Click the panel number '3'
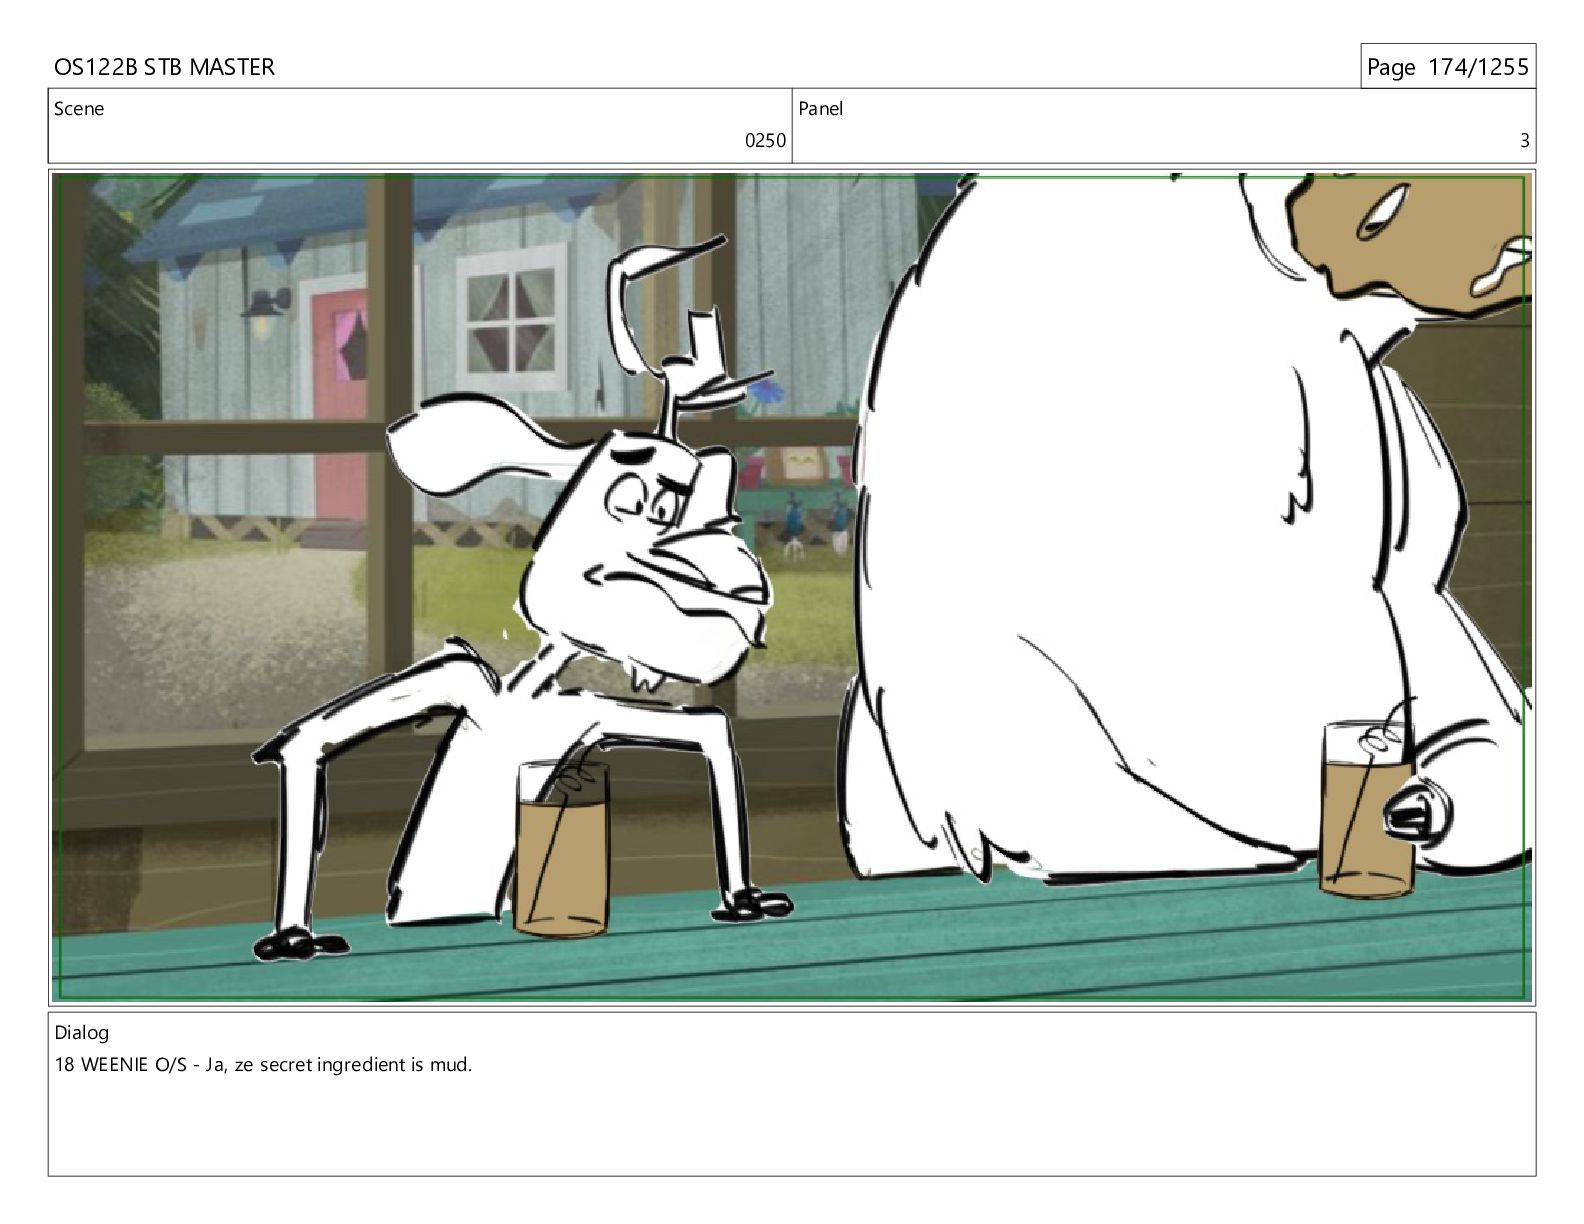The image size is (1584, 1224). click(1524, 141)
